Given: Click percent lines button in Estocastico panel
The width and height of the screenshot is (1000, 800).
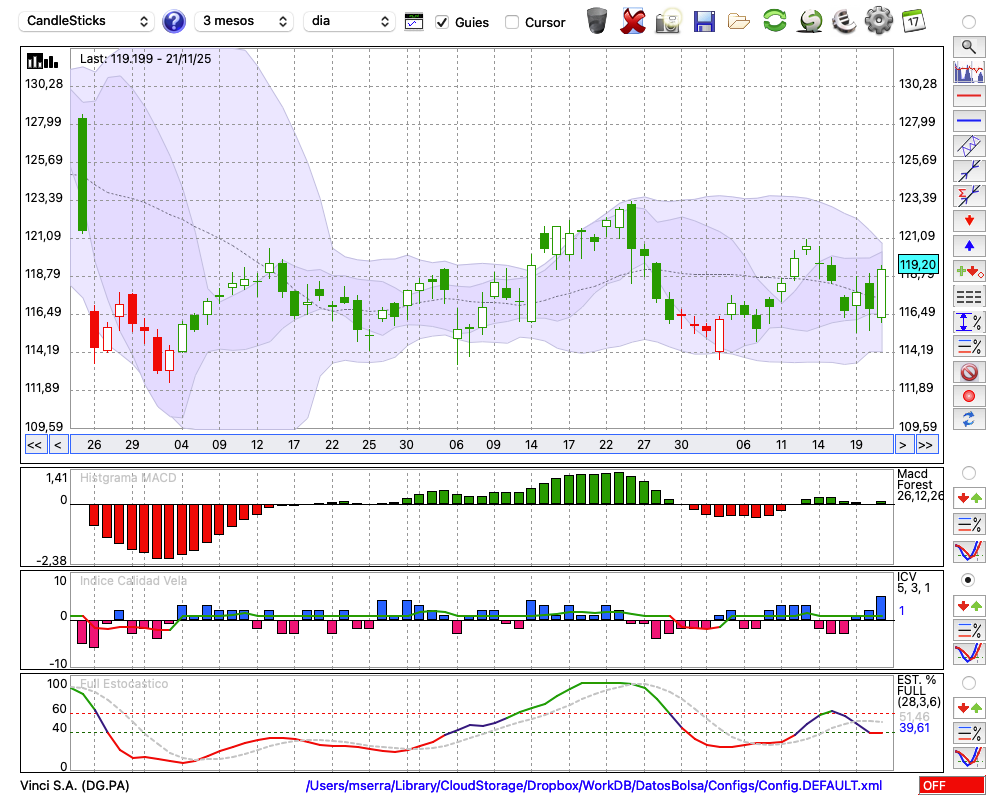Looking at the screenshot, I should 969,732.
